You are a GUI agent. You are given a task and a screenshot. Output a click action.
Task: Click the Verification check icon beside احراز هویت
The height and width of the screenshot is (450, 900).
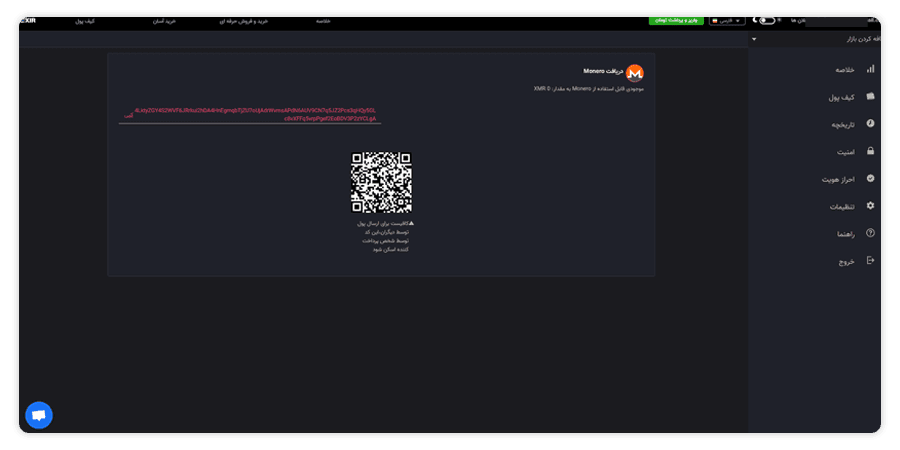(870, 179)
